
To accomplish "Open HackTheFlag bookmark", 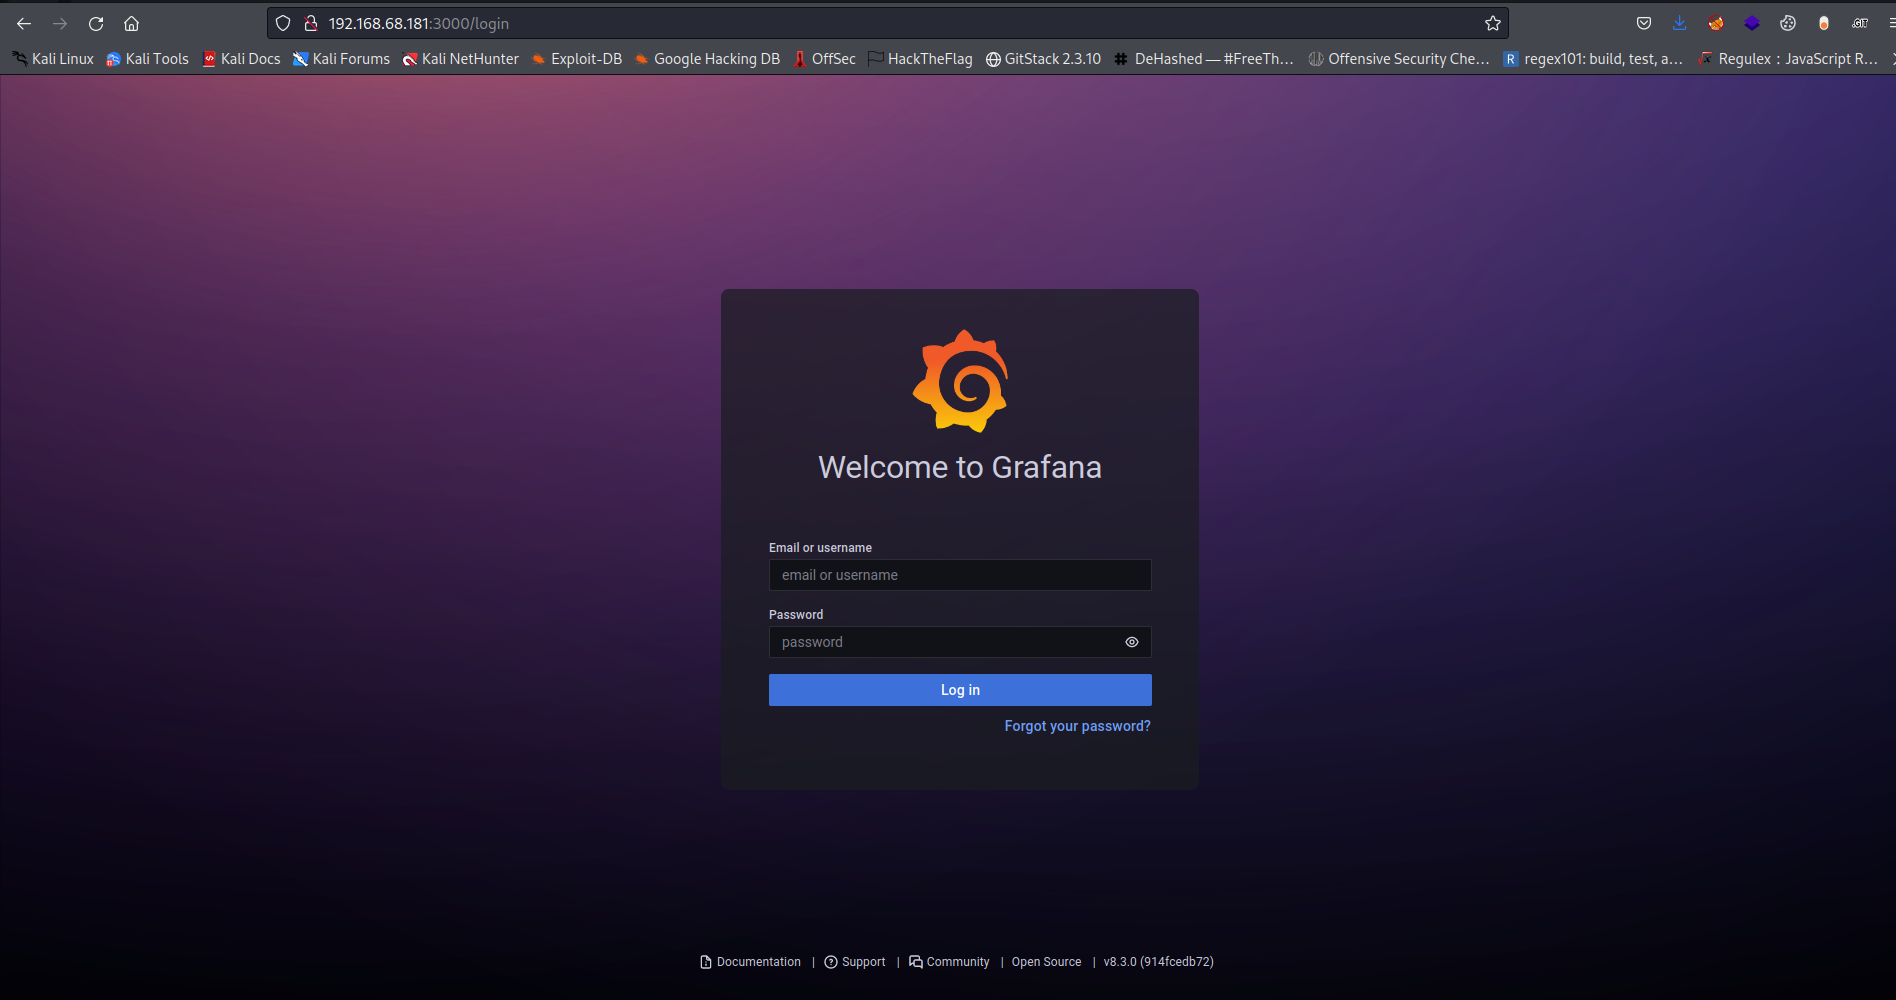I will pyautogui.click(x=920, y=59).
